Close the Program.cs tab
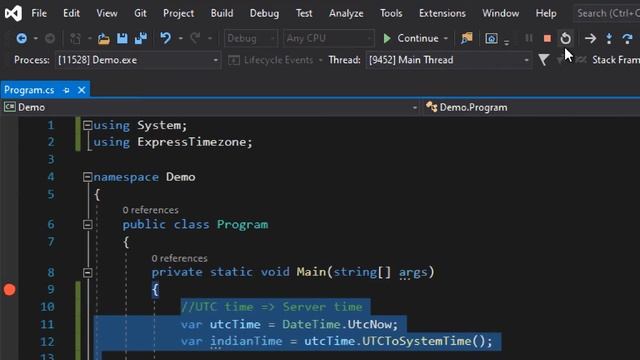 coord(82,90)
